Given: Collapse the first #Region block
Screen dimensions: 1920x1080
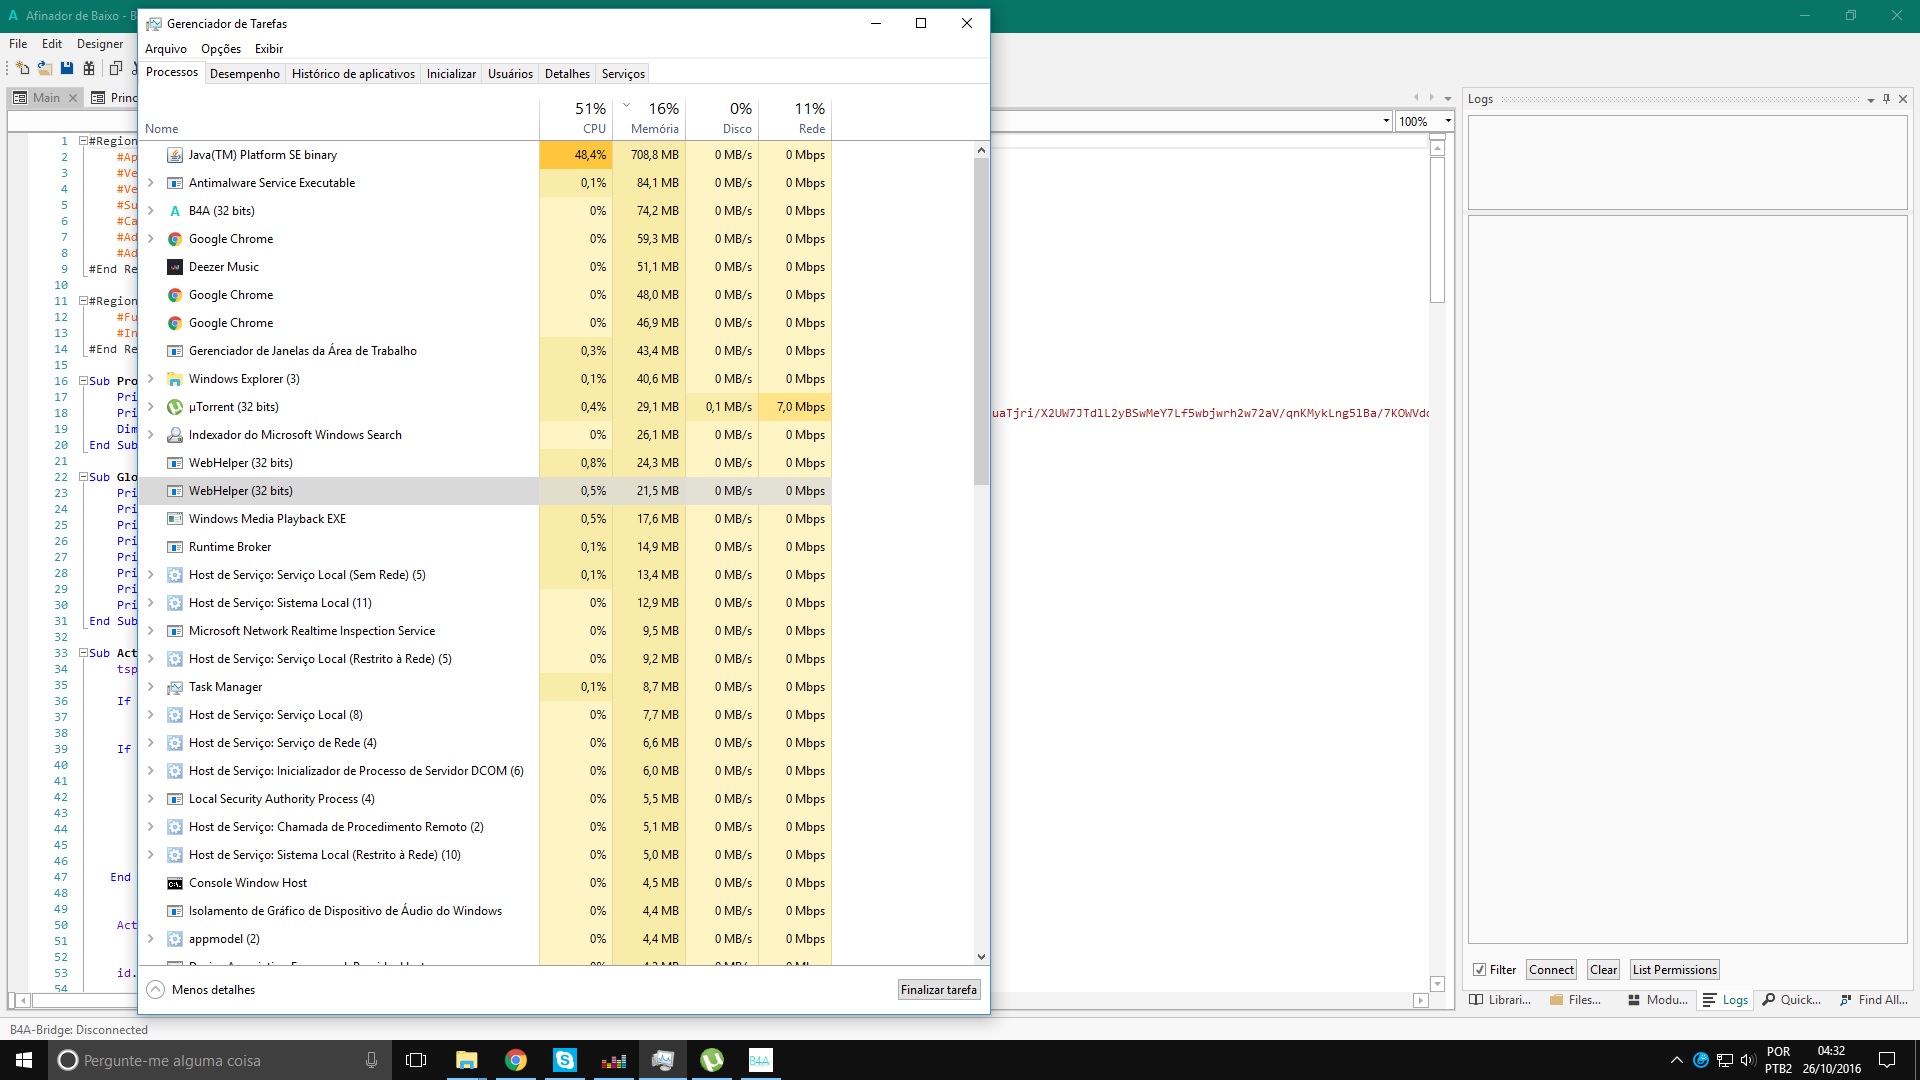Looking at the screenshot, I should point(84,141).
